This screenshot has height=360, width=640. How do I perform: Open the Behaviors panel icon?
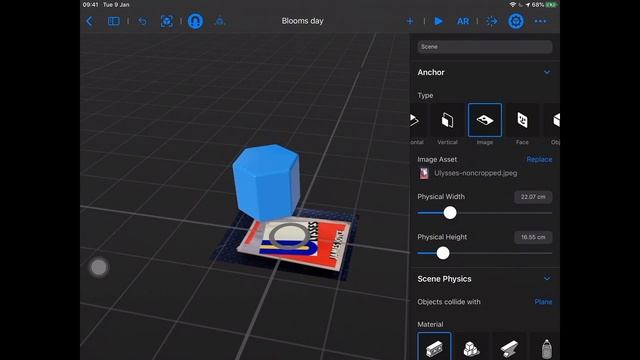pyautogui.click(x=491, y=21)
